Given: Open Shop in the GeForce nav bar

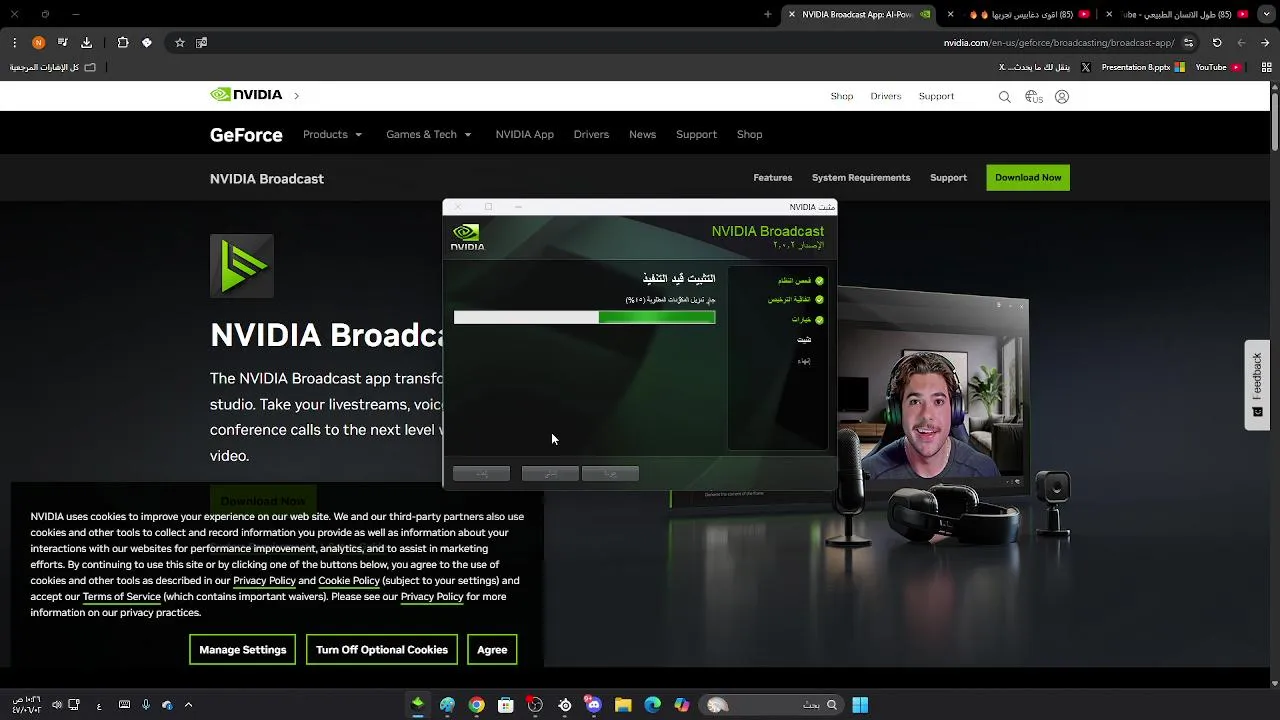Looking at the screenshot, I should pos(749,135).
